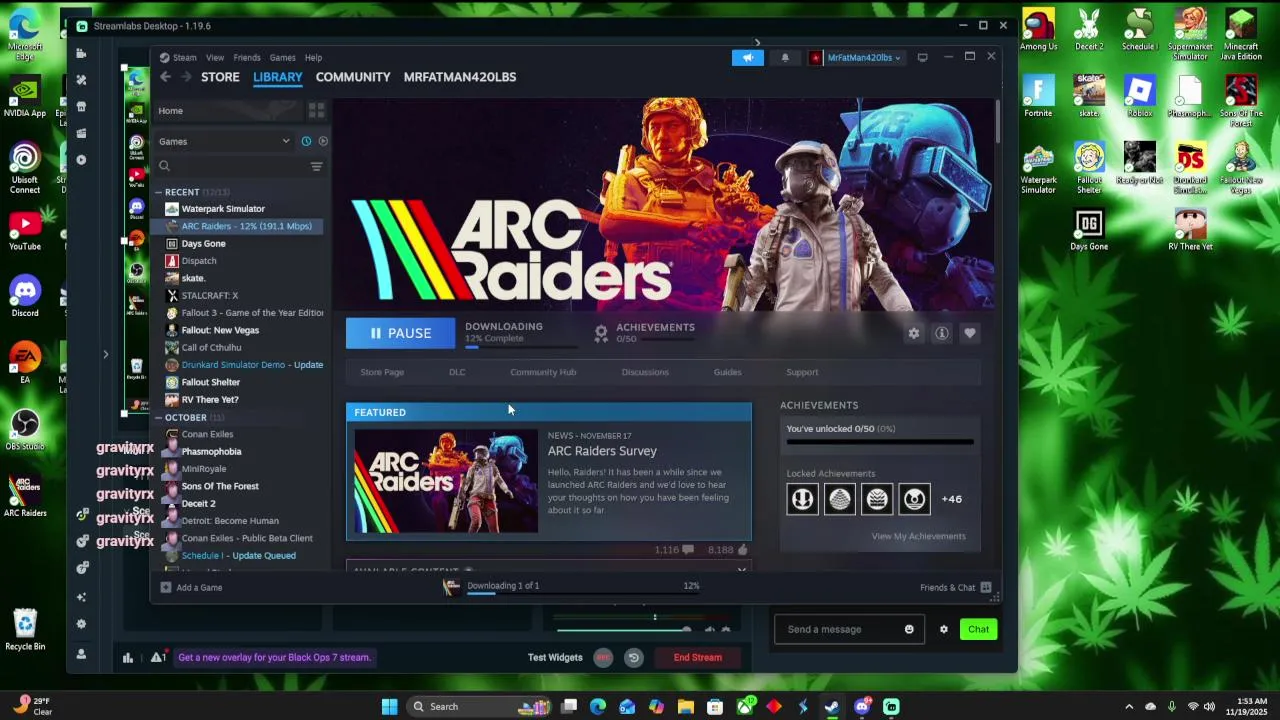Click the Steam library search field
The width and height of the screenshot is (1280, 720).
(x=232, y=166)
